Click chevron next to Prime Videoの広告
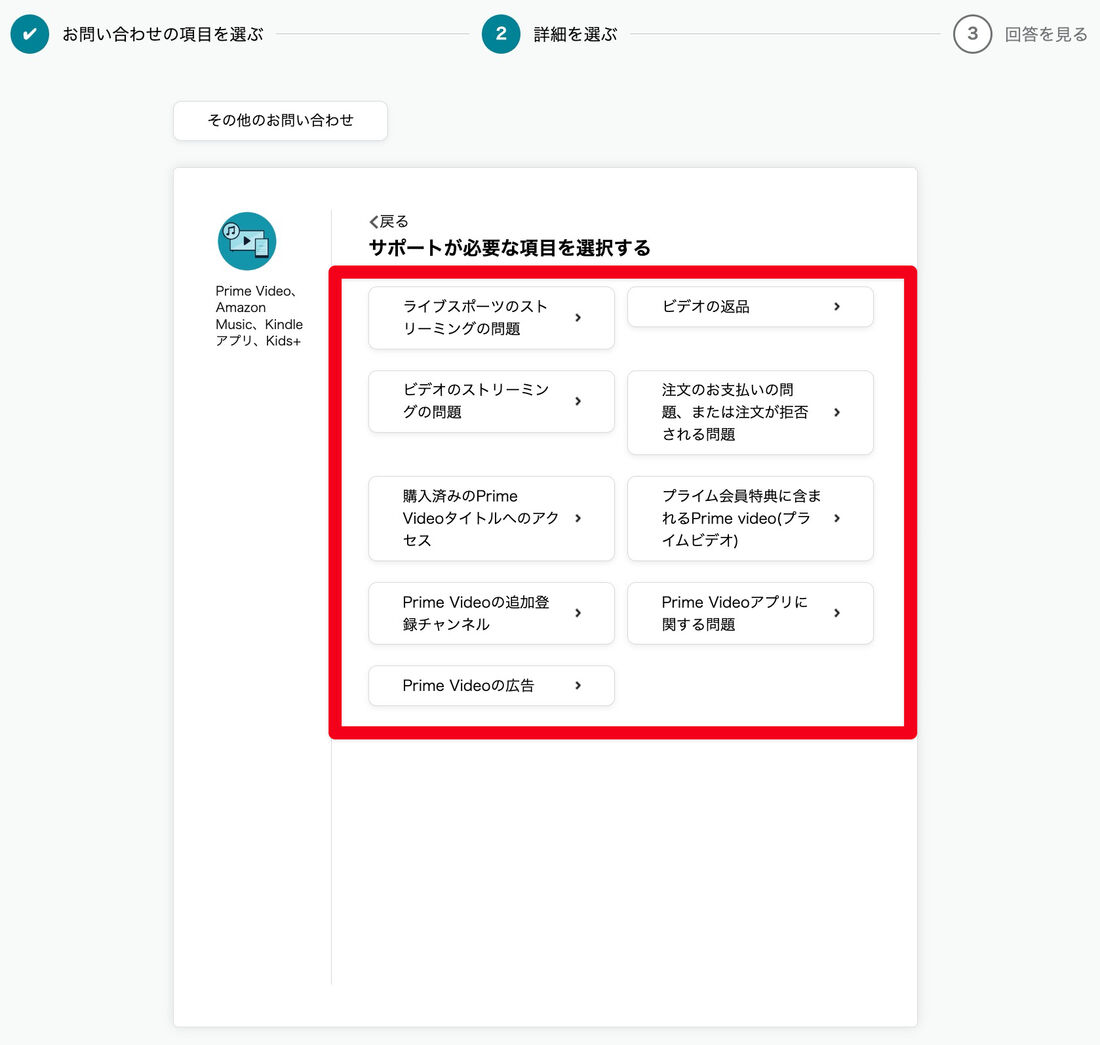1100x1045 pixels. (x=578, y=685)
